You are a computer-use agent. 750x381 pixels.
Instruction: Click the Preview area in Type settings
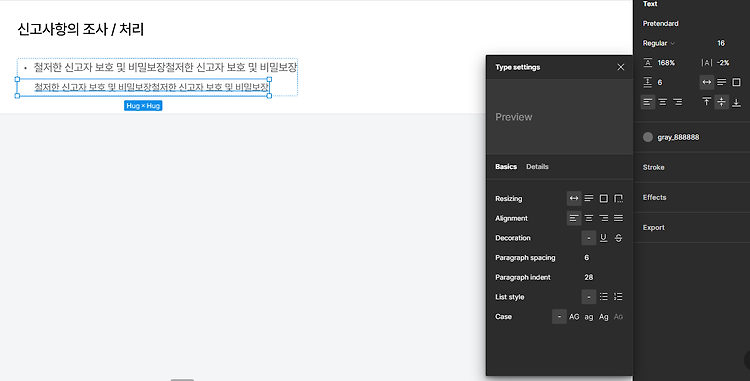[x=560, y=117]
